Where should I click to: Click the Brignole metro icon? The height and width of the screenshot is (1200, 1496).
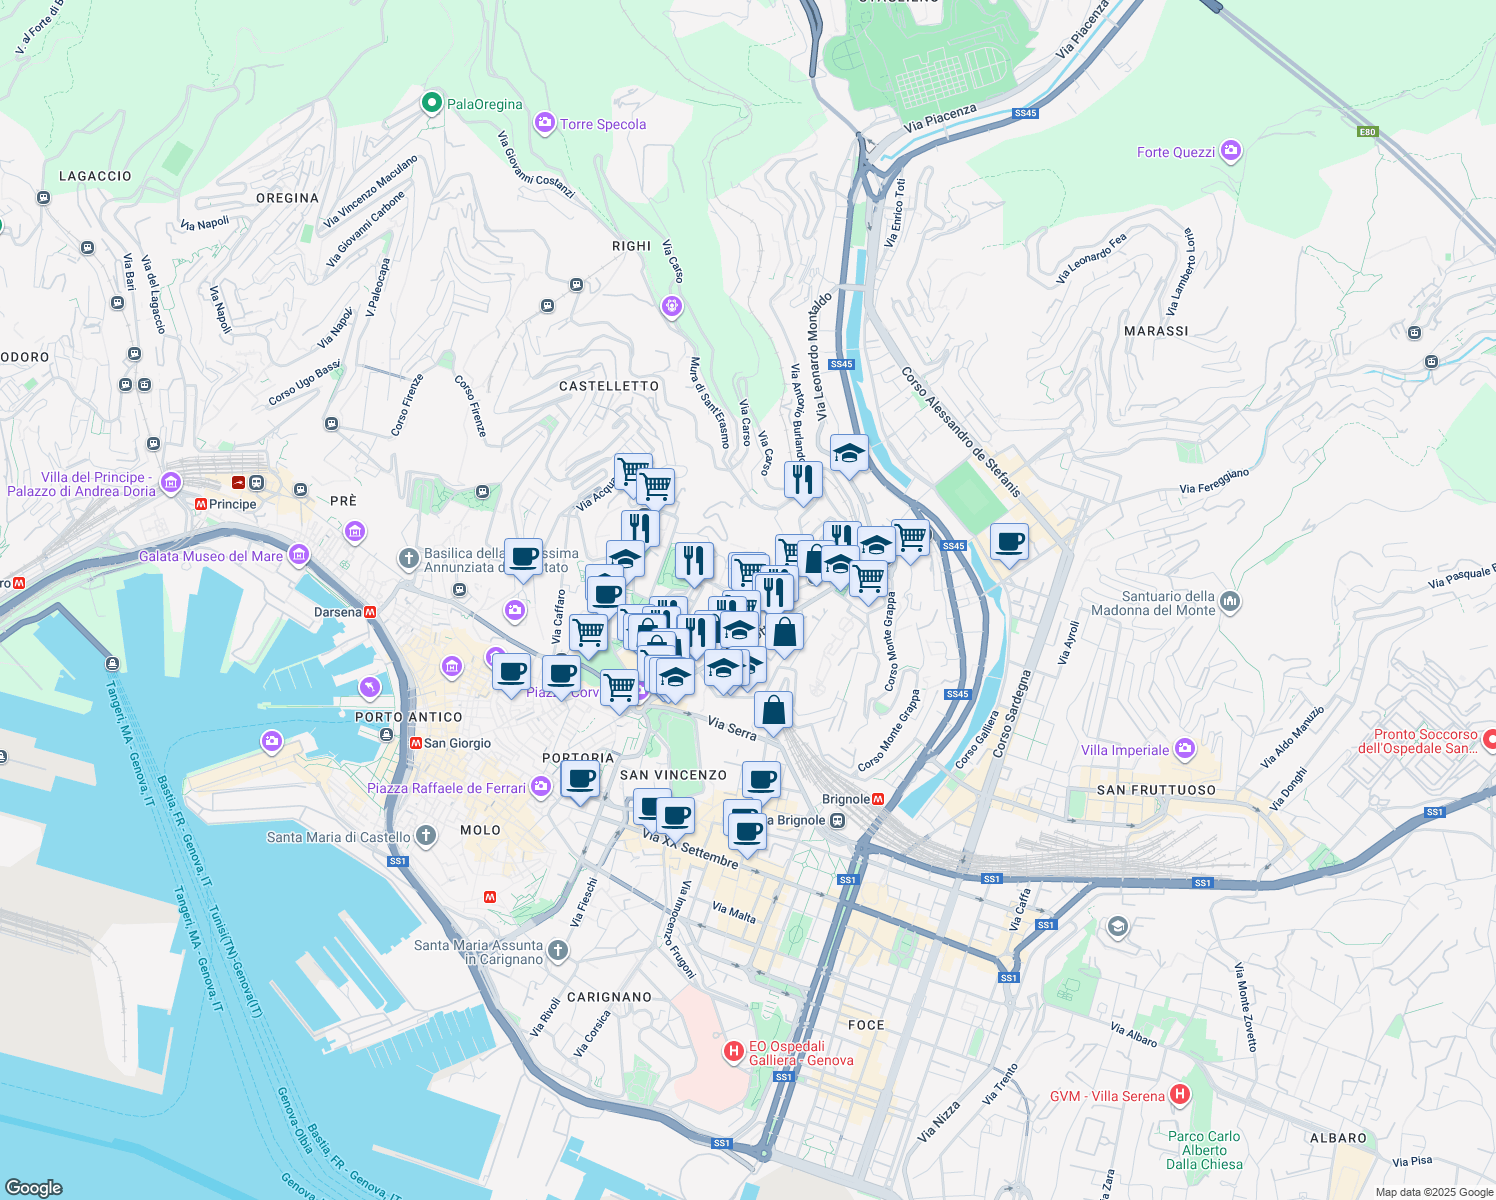point(878,799)
